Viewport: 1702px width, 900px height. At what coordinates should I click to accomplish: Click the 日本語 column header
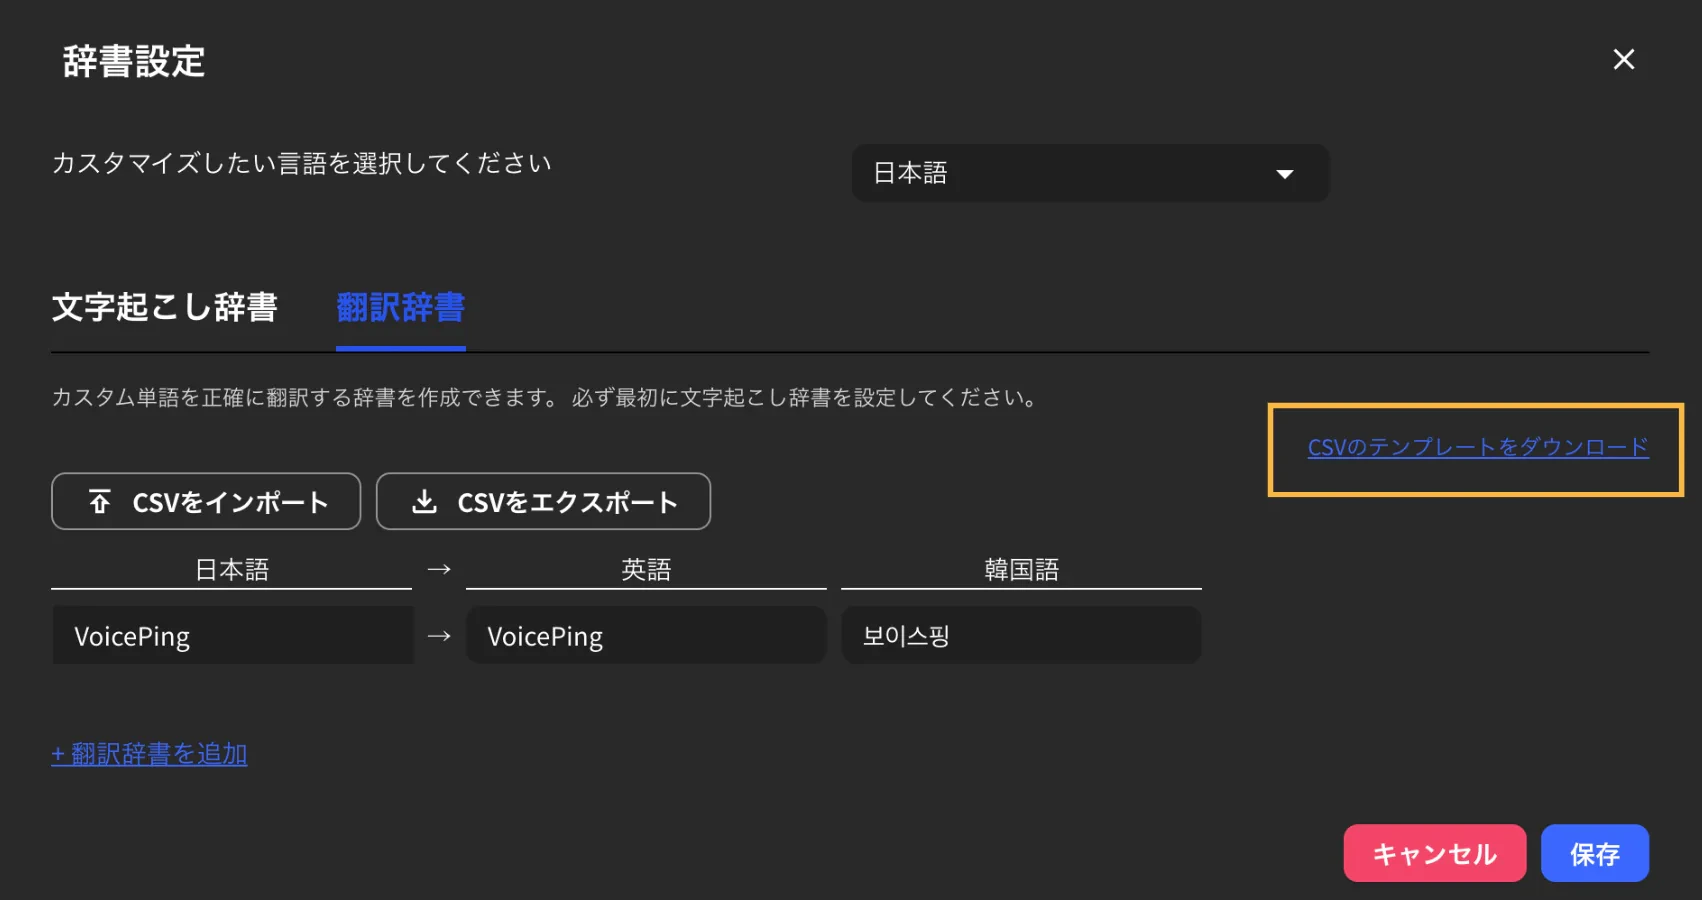click(232, 570)
